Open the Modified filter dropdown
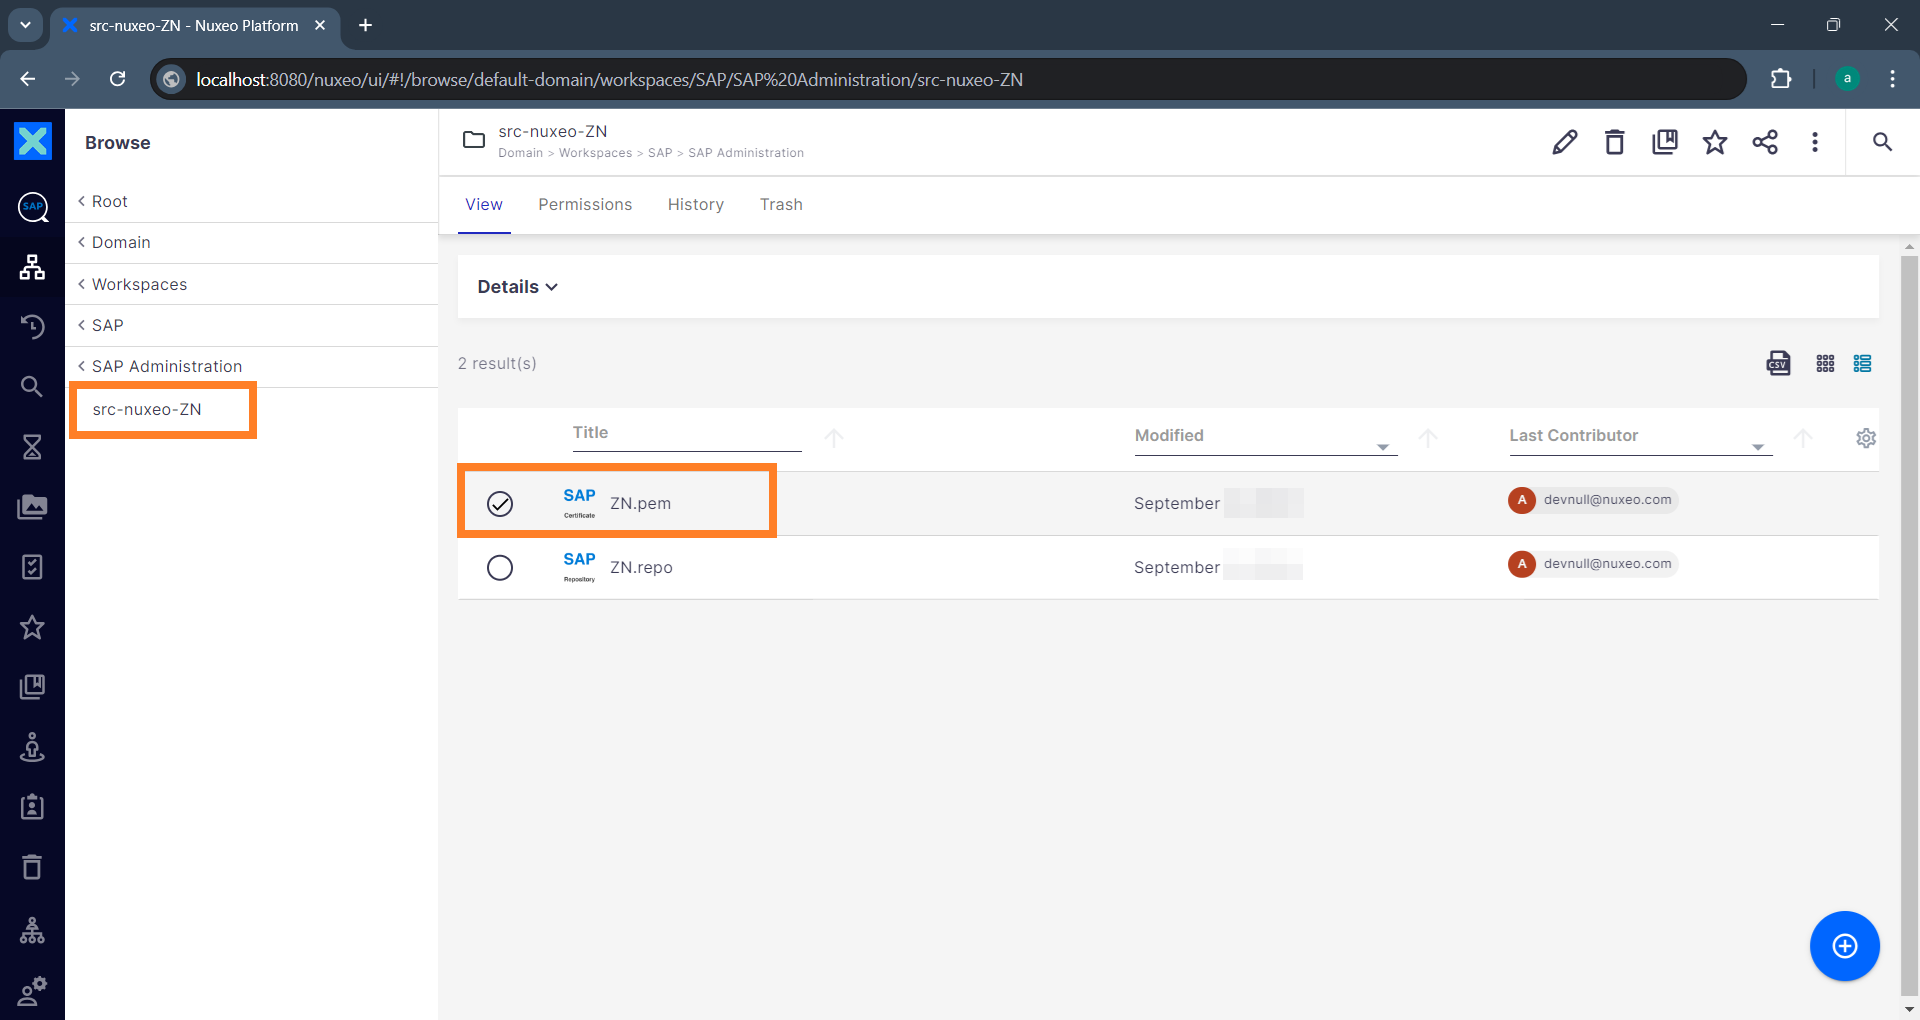 [1383, 447]
